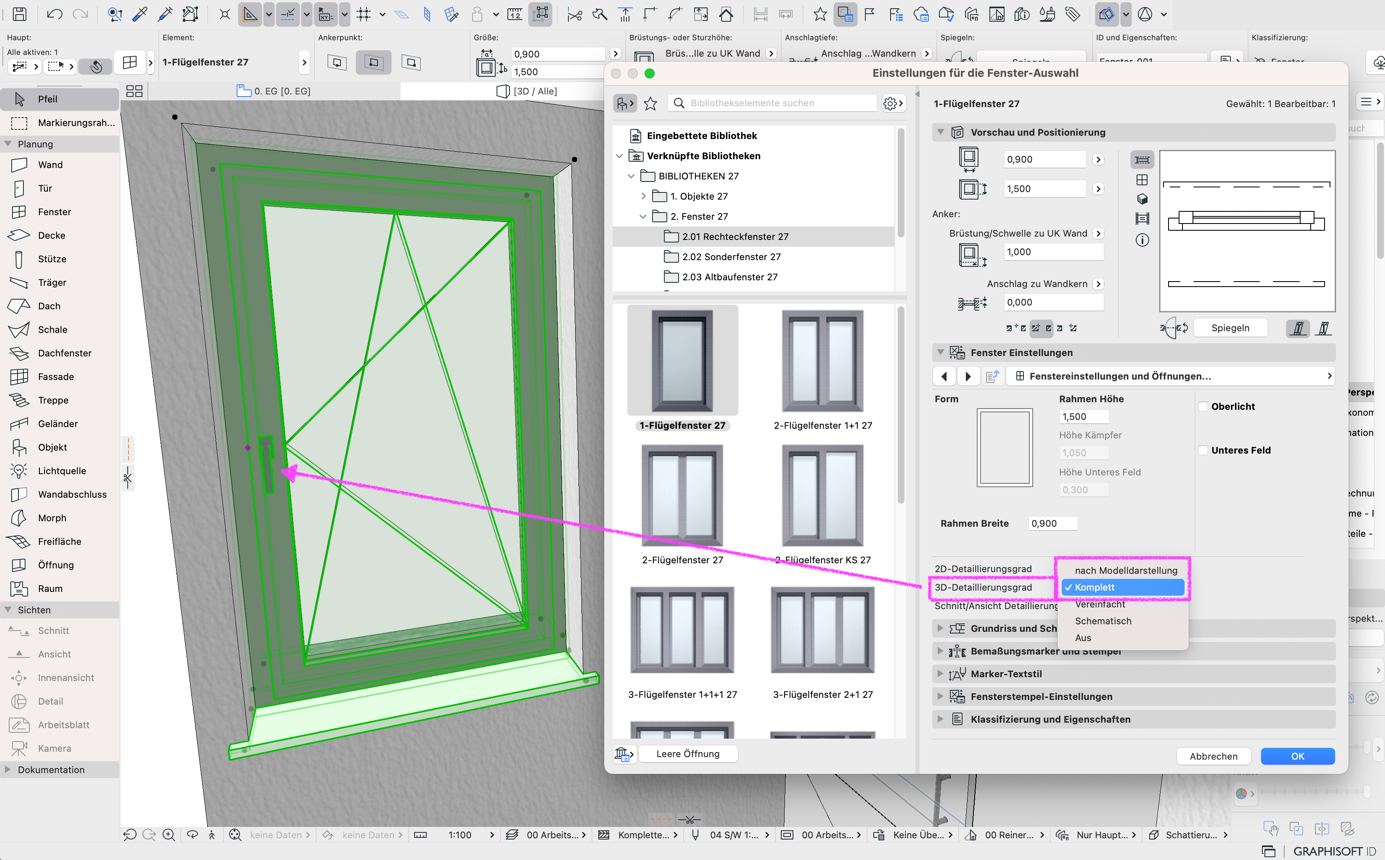The image size is (1385, 860).
Task: Choose nach Modelldarstellung option
Action: 1126,571
